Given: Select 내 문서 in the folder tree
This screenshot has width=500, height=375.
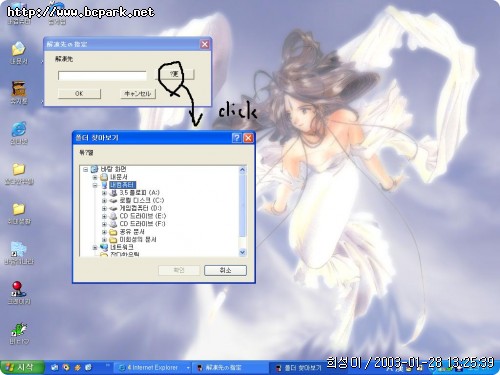Looking at the screenshot, I should coord(119,177).
